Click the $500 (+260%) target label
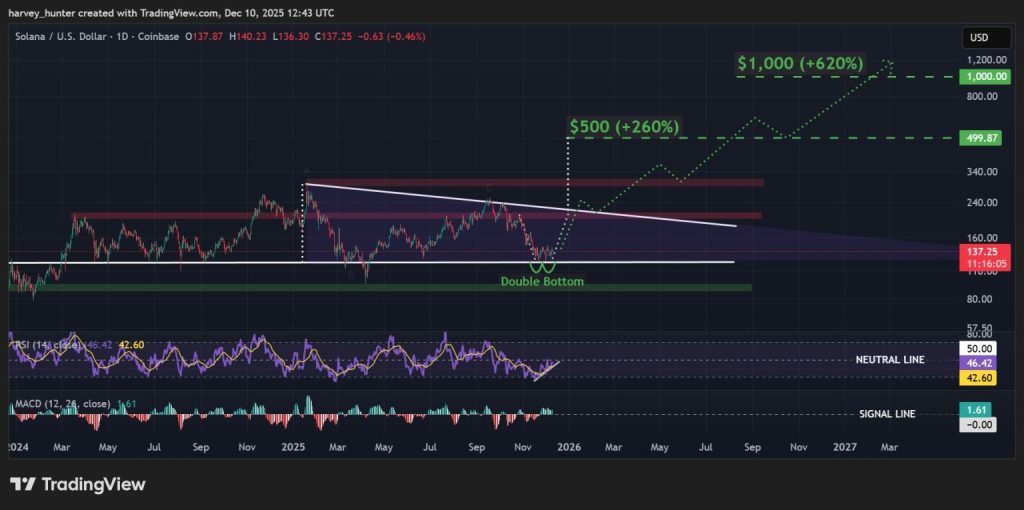 click(624, 127)
